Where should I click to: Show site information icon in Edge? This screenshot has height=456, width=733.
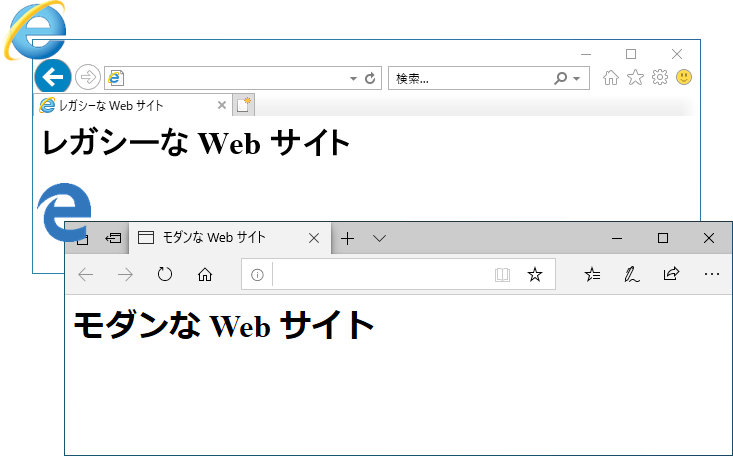pyautogui.click(x=257, y=275)
